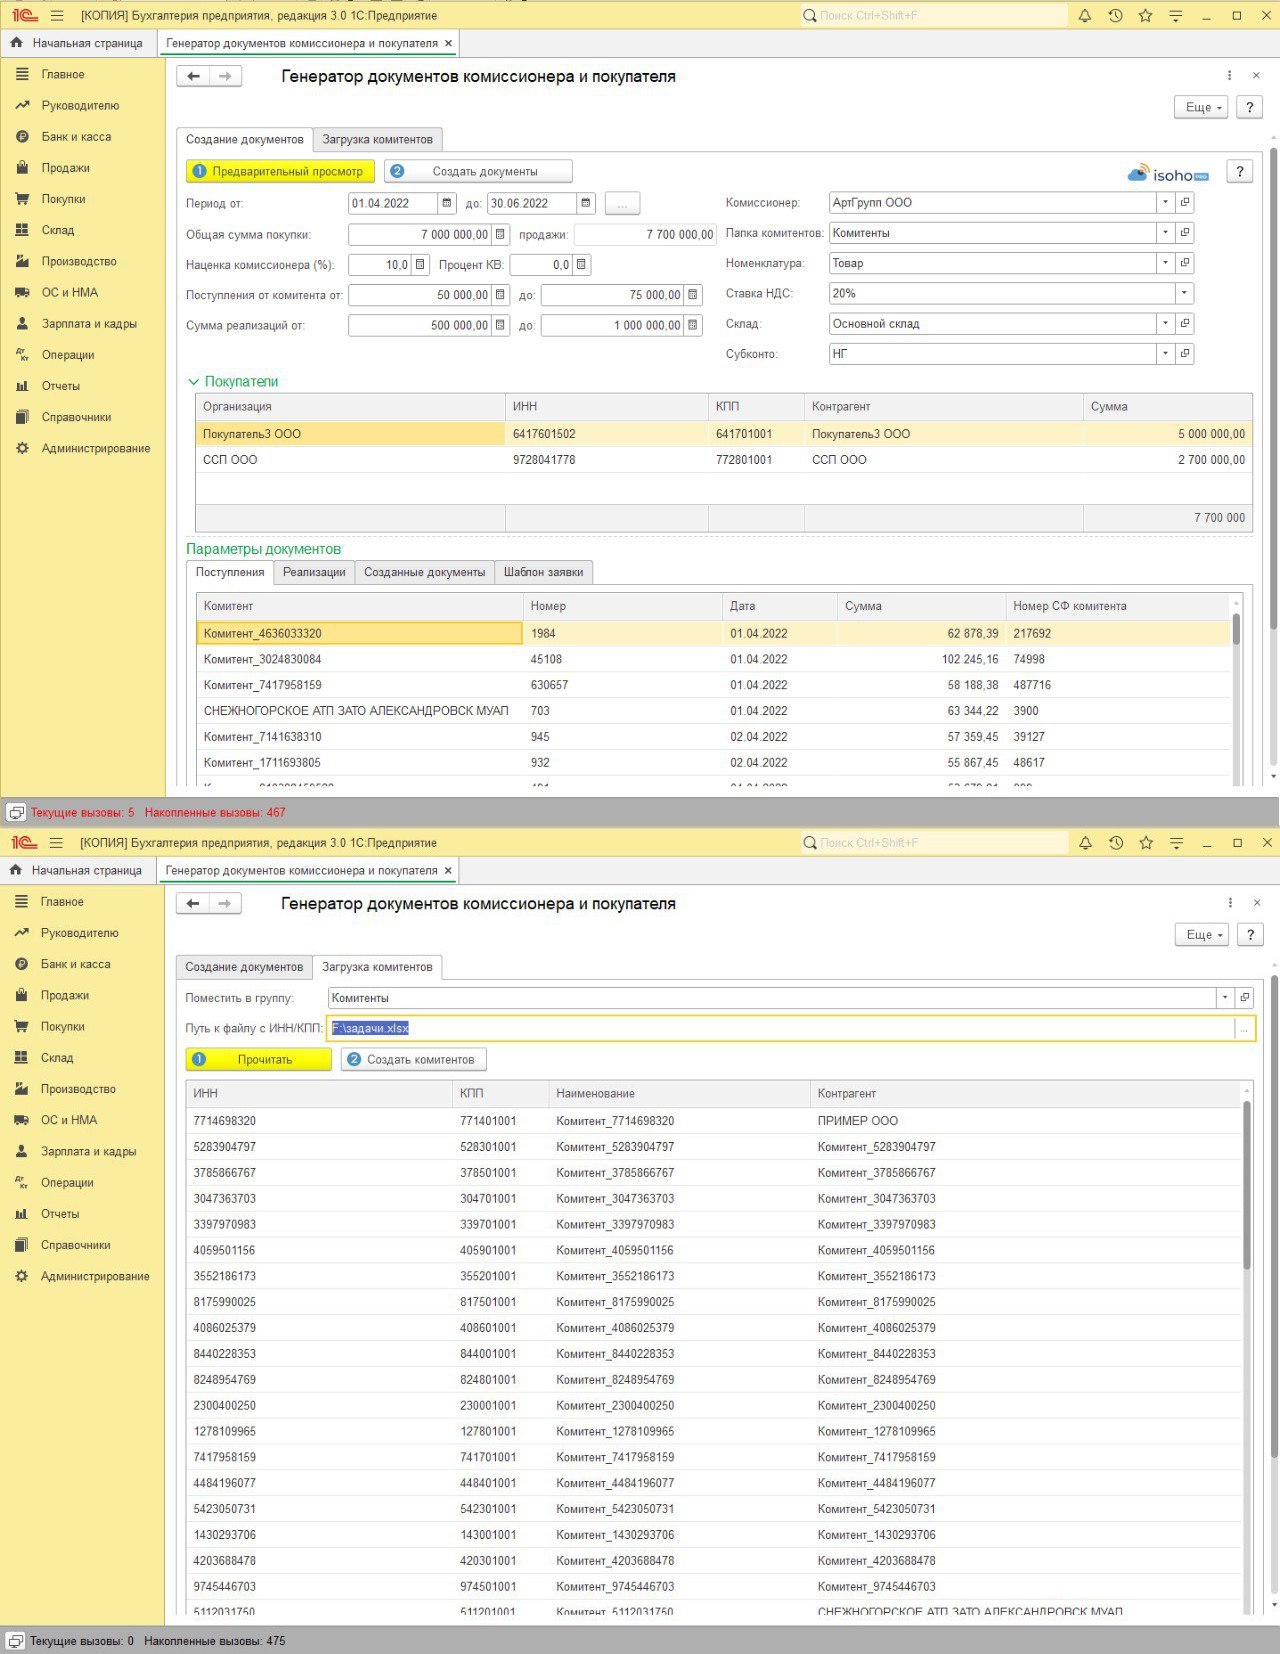Switch to Шаблон заявки tab
Viewport: 1280px width, 1654px height.
(543, 572)
